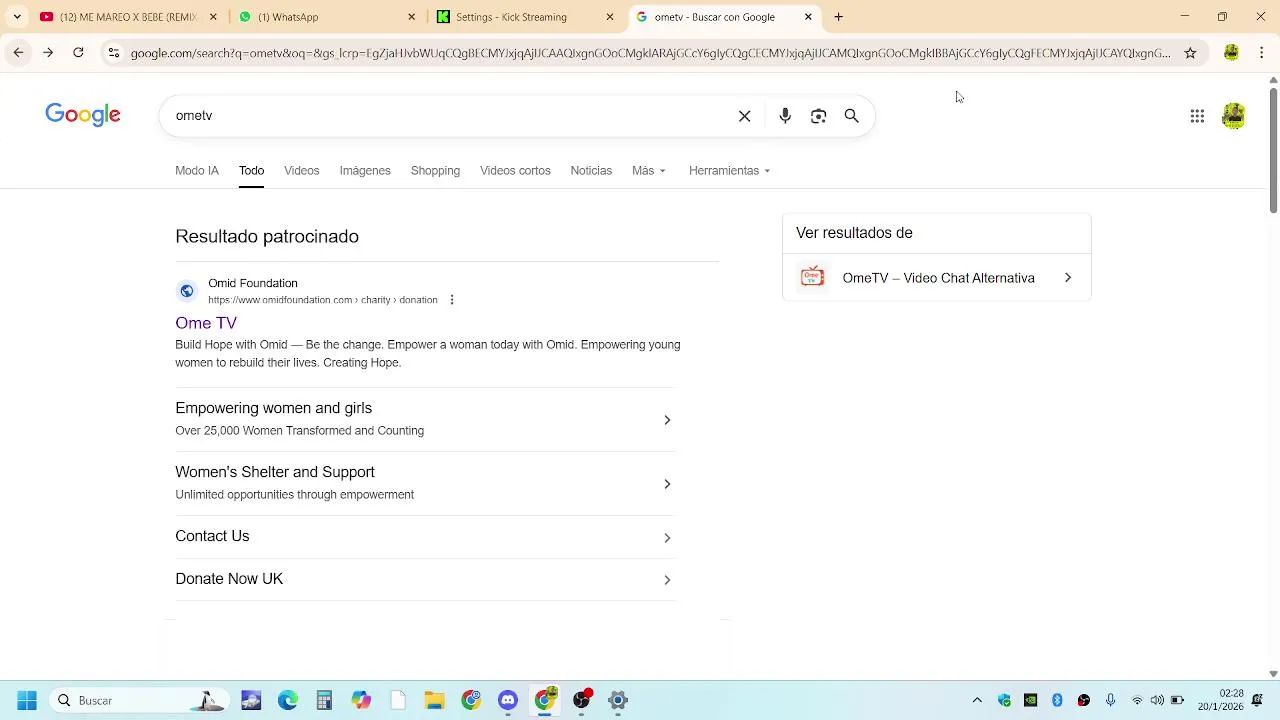Open Copilot from taskbar

pyautogui.click(x=361, y=700)
